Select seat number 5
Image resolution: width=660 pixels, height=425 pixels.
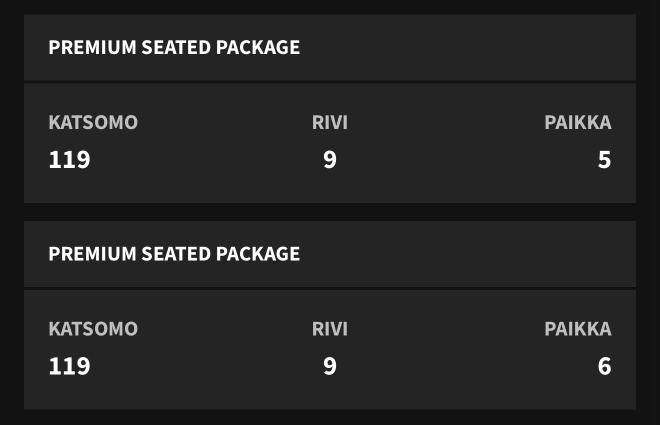click(604, 160)
